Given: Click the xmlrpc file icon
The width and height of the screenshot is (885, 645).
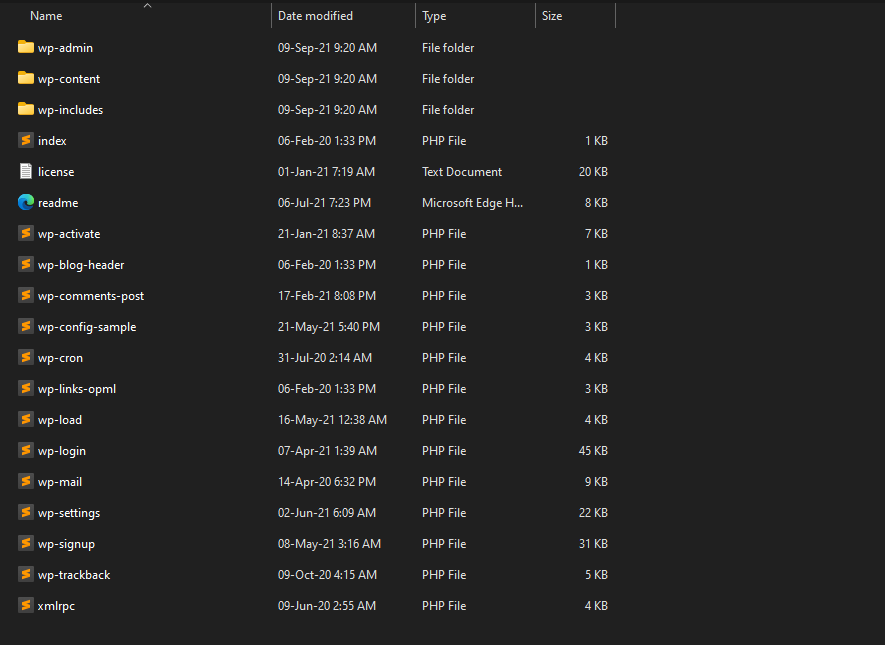Looking at the screenshot, I should [25, 605].
